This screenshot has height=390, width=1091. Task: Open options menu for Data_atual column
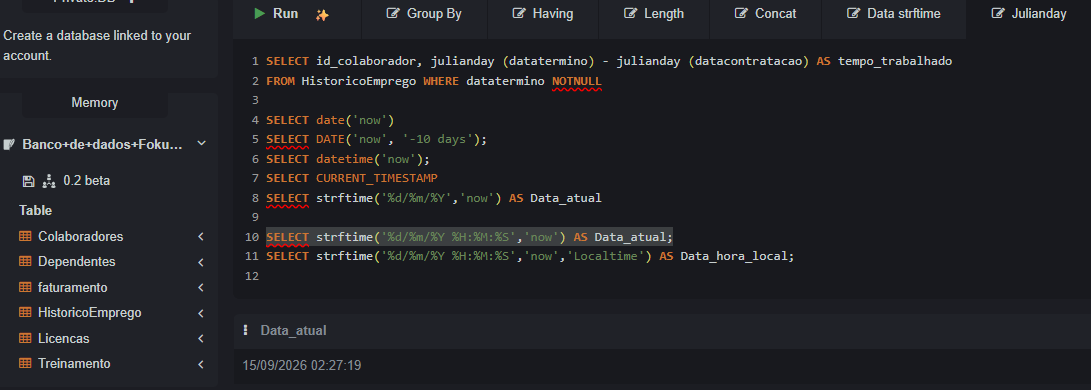[246, 330]
